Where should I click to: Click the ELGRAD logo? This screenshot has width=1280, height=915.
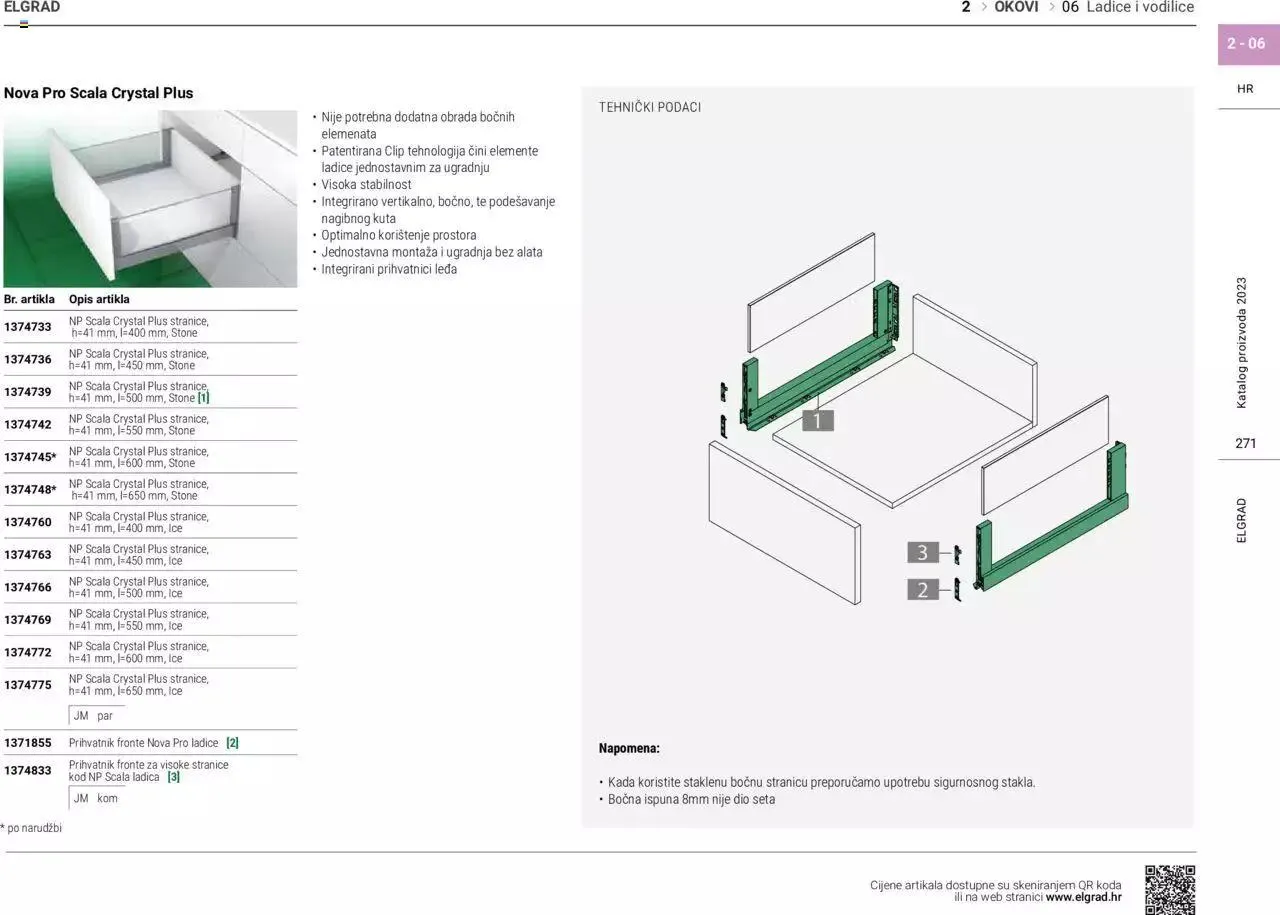pyautogui.click(x=32, y=7)
